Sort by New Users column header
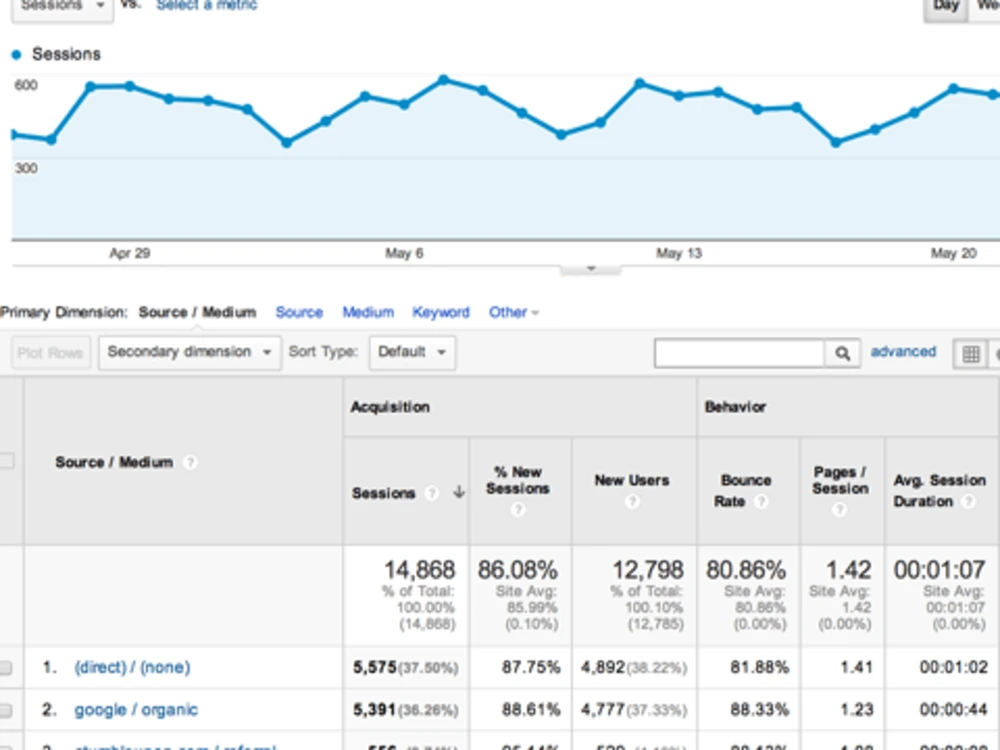The image size is (1000, 750). [x=631, y=480]
